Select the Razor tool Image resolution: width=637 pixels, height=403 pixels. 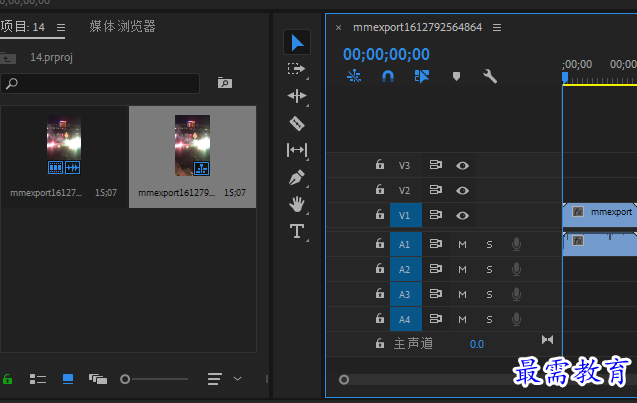tap(297, 123)
